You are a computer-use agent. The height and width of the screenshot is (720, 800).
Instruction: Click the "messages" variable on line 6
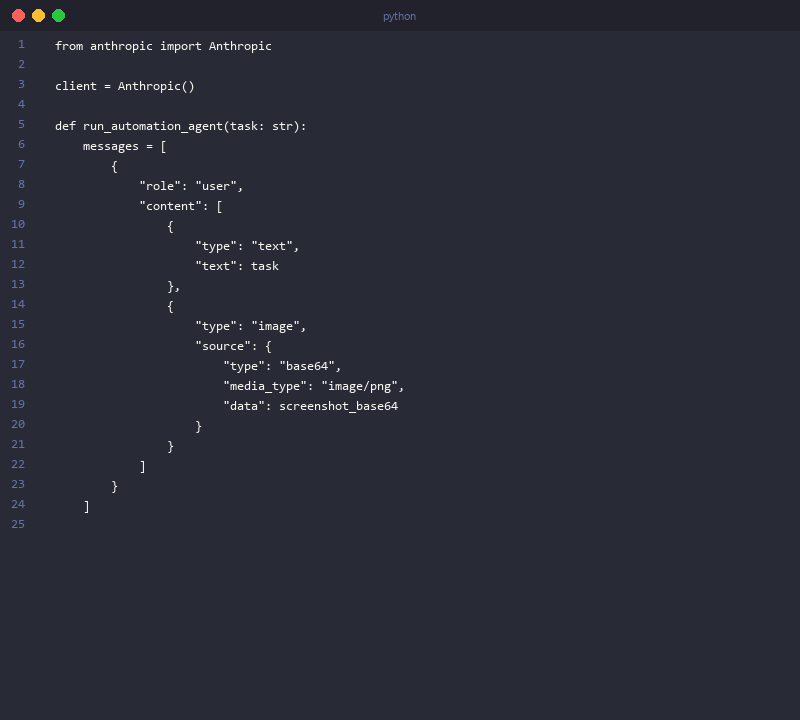click(111, 146)
